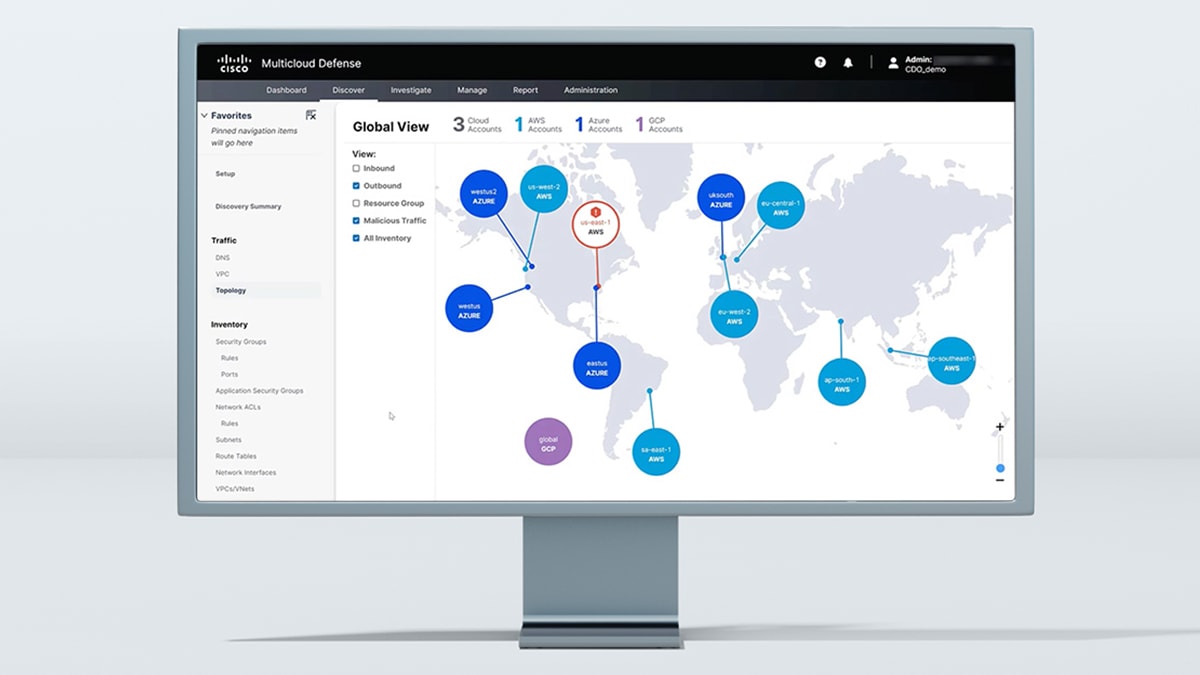
Task: Collapse the Favorites section chevron
Action: (204, 116)
